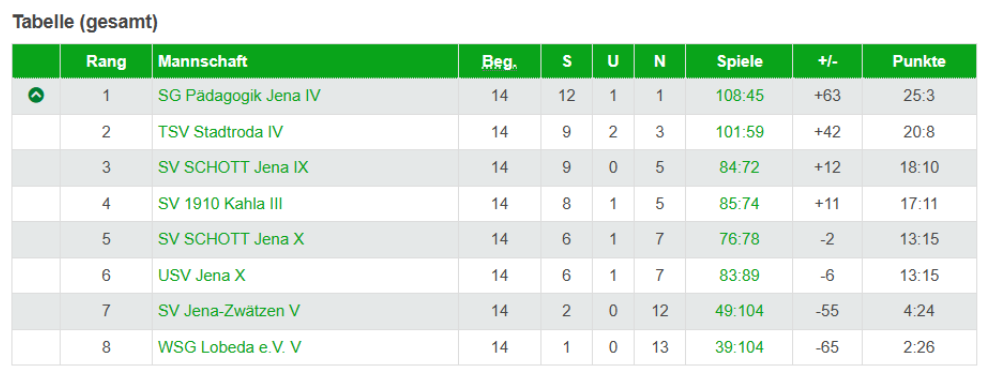Select SV SCHOTT Jena IX link
Image resolution: width=988 pixels, height=375 pixels.
pos(233,168)
